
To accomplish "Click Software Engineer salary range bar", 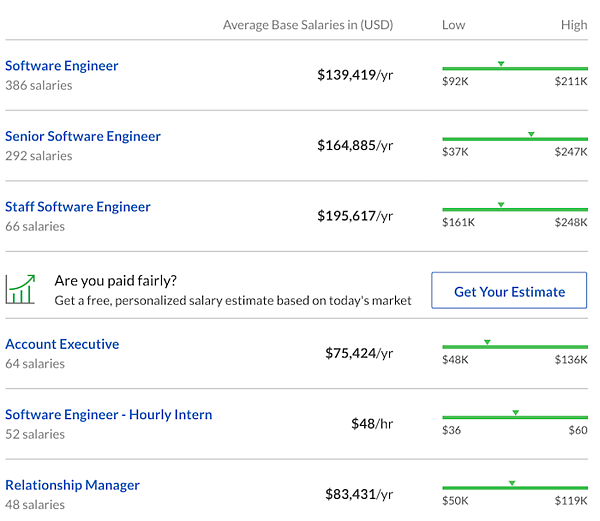I will pos(515,69).
